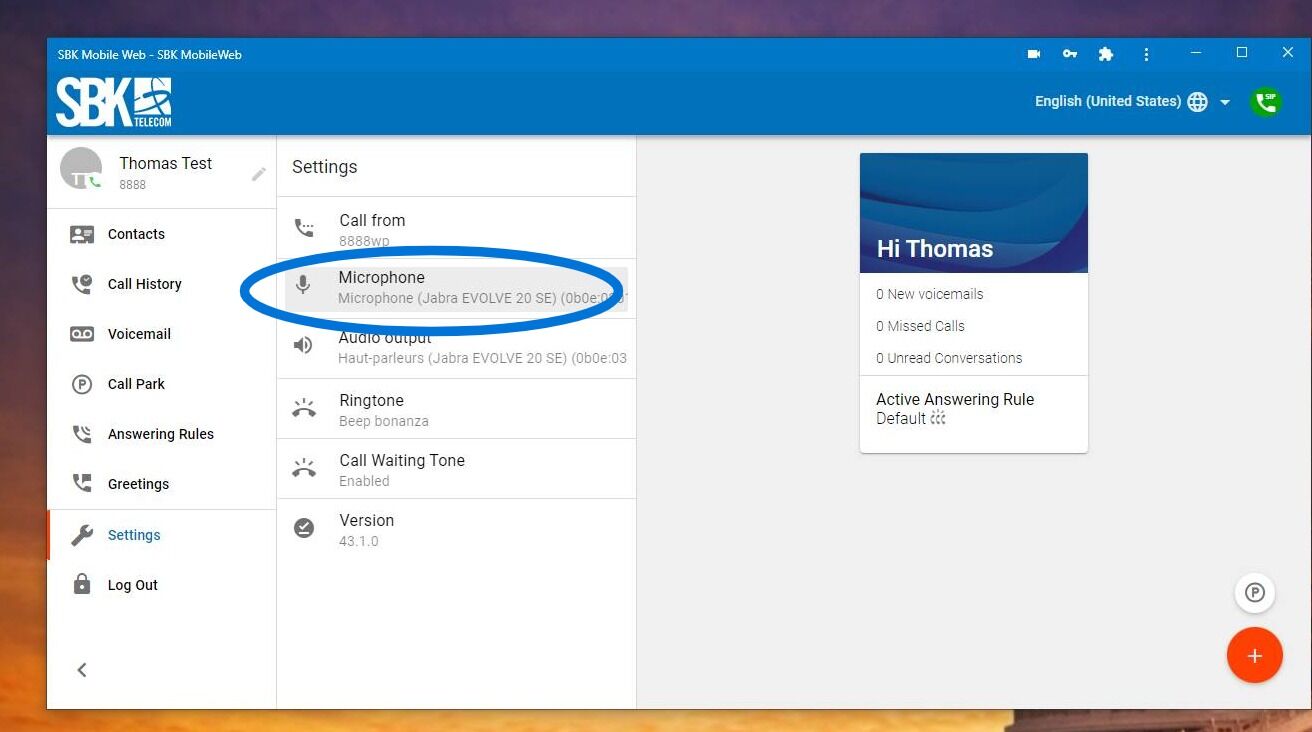Click the globe language icon
Image resolution: width=1312 pixels, height=732 pixels.
coord(1197,102)
